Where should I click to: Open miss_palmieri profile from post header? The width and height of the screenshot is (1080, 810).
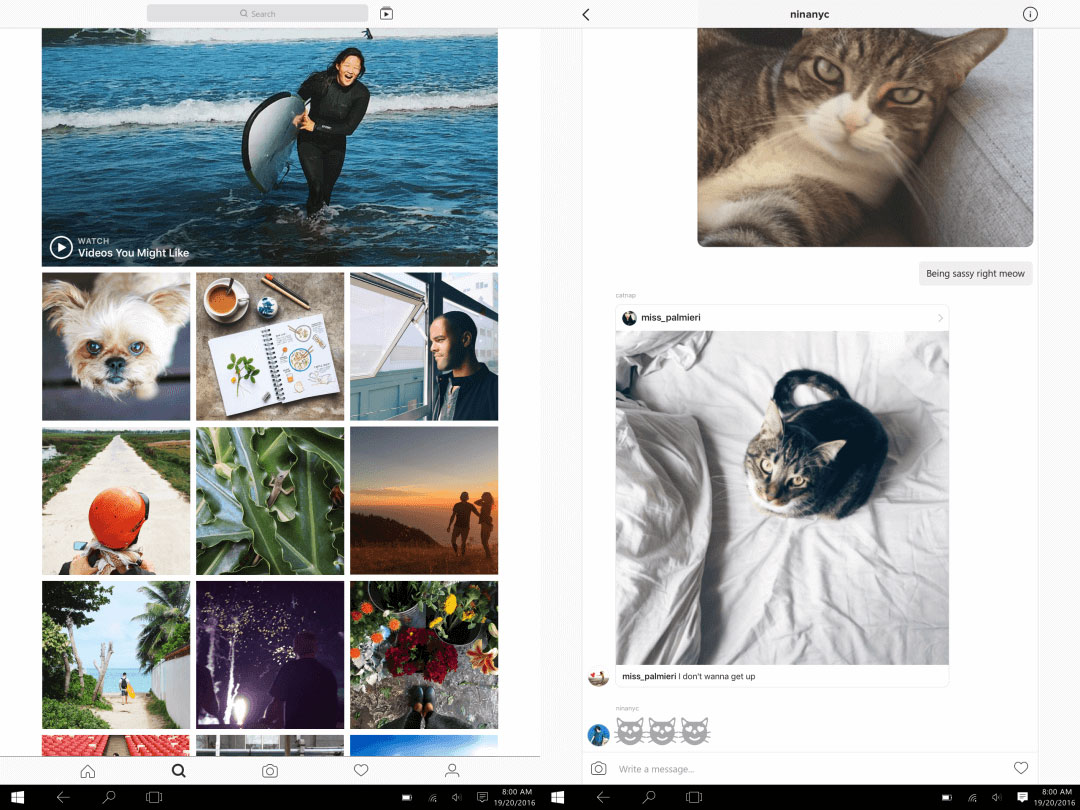(670, 318)
